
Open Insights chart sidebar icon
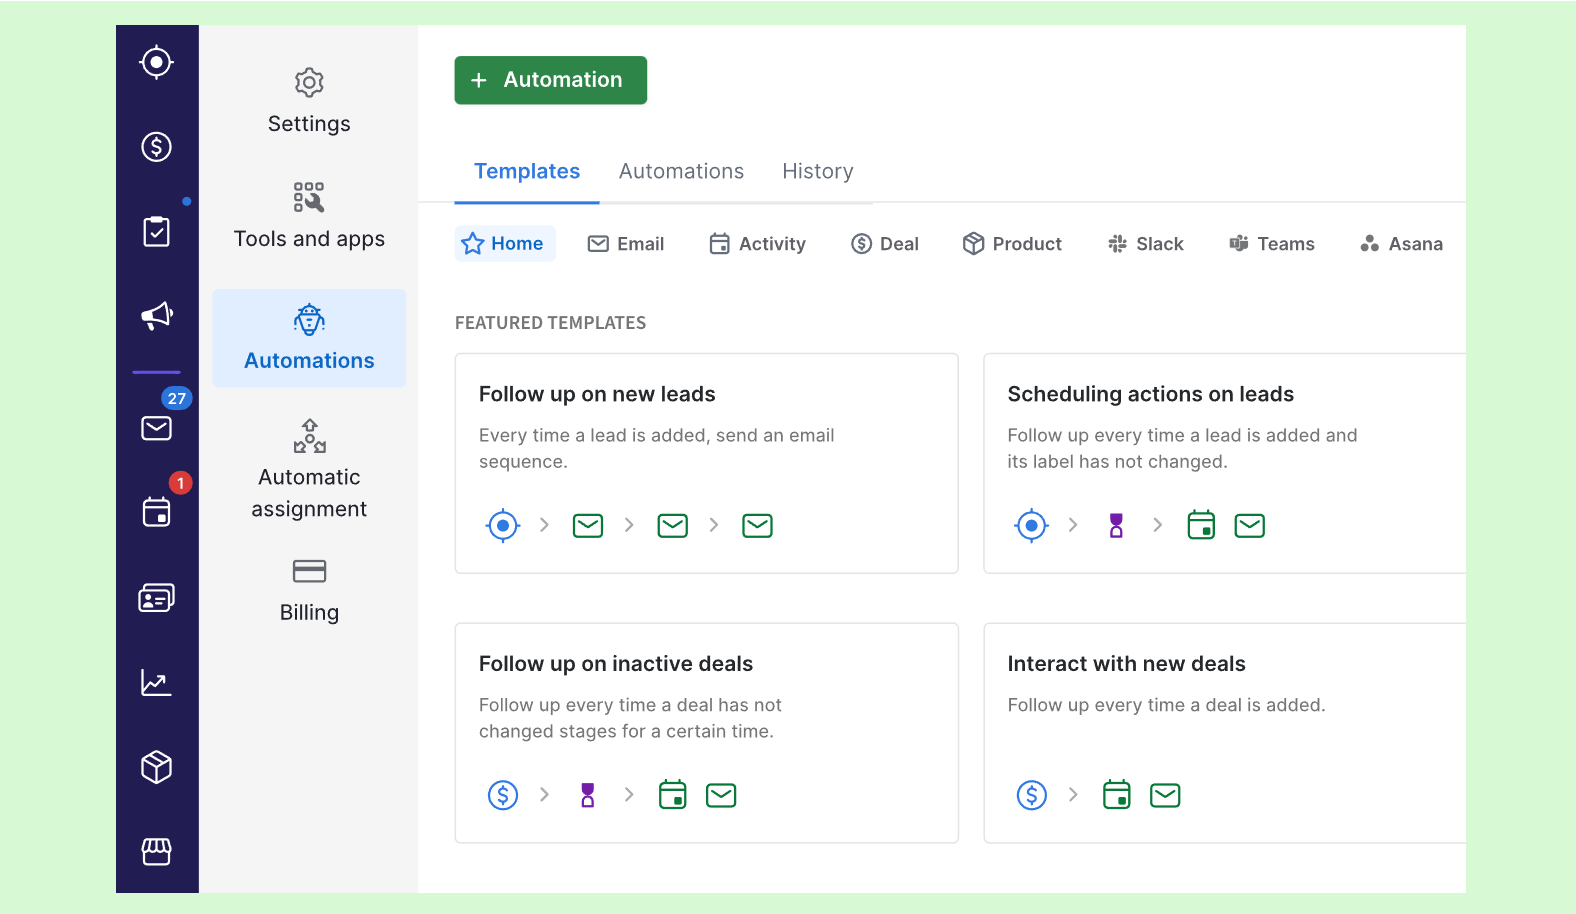click(x=156, y=683)
